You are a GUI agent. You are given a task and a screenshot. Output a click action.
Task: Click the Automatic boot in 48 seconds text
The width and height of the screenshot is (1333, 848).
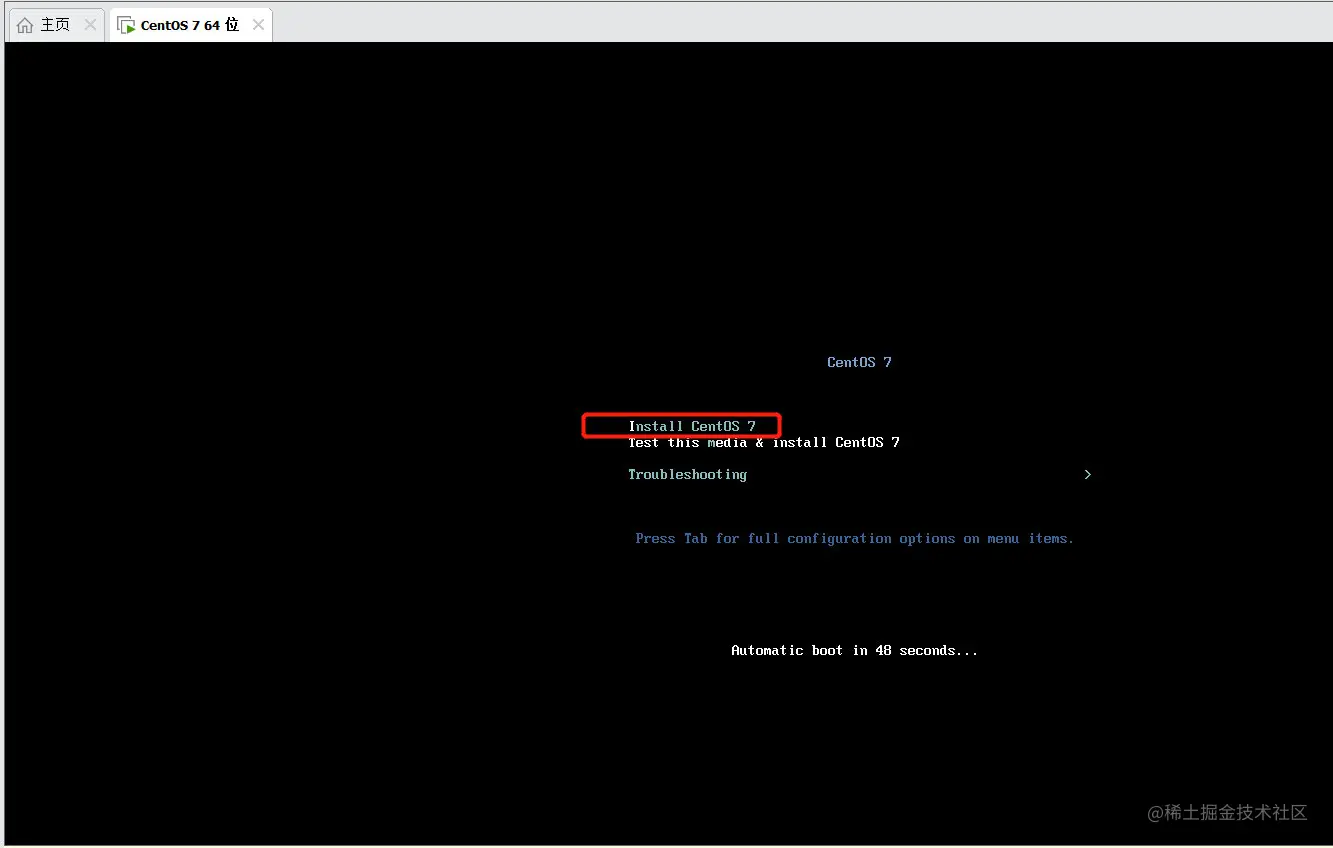(x=855, y=650)
